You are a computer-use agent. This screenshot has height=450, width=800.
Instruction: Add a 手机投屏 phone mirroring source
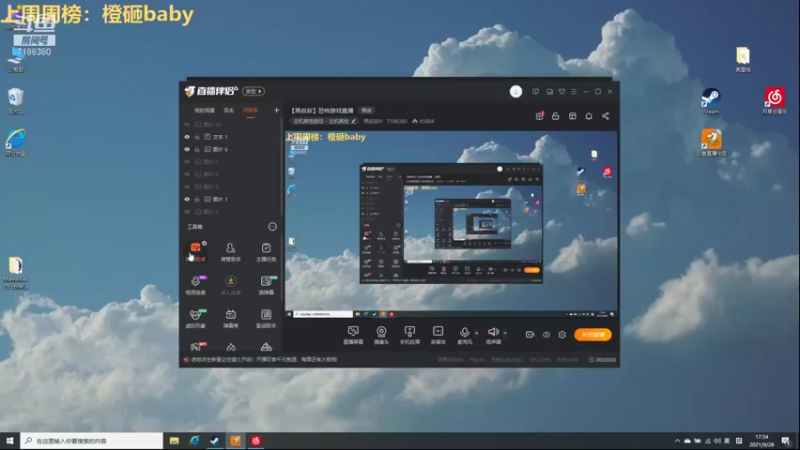(410, 335)
